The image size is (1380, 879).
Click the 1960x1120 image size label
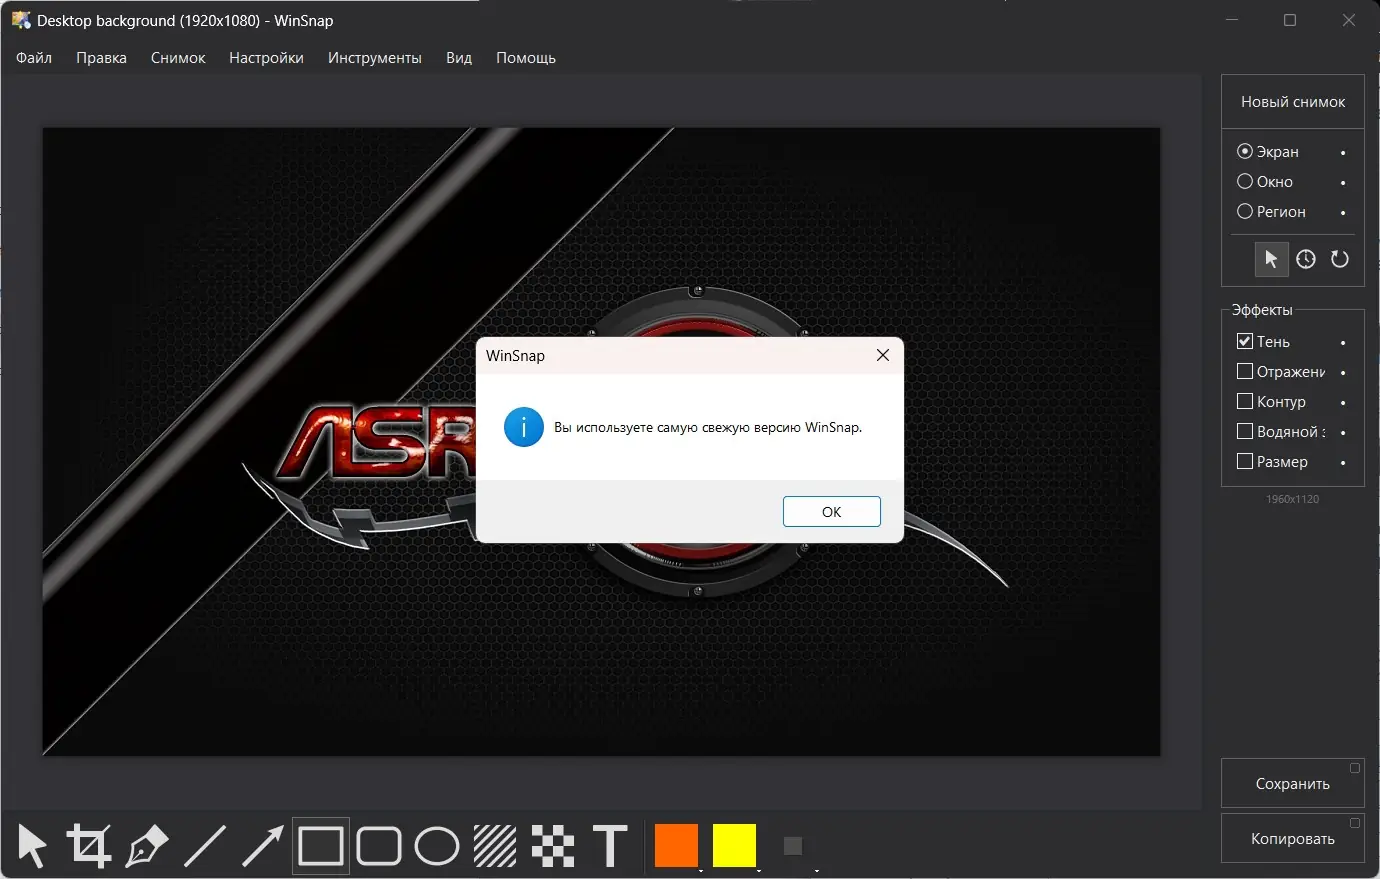pyautogui.click(x=1293, y=499)
